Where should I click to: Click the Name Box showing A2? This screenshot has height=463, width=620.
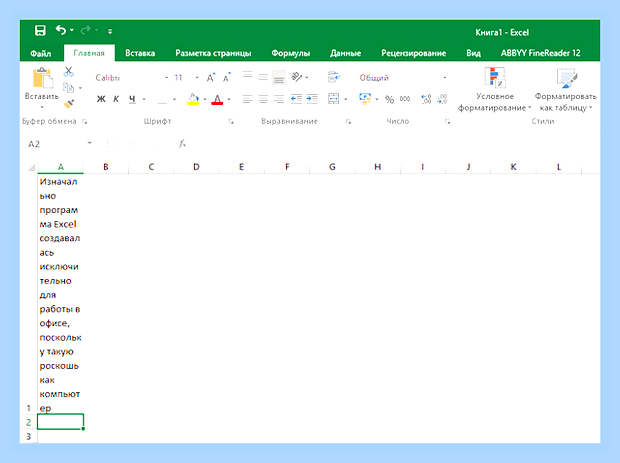click(x=55, y=144)
